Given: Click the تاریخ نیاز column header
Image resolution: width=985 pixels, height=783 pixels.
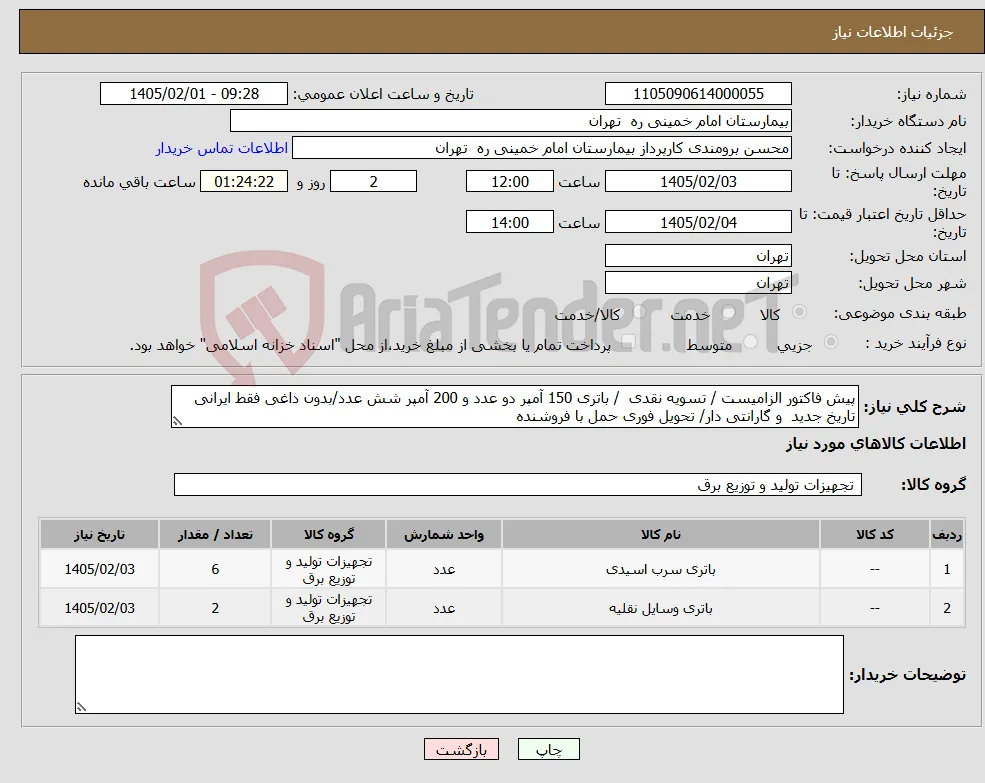Looking at the screenshot, I should [99, 534].
